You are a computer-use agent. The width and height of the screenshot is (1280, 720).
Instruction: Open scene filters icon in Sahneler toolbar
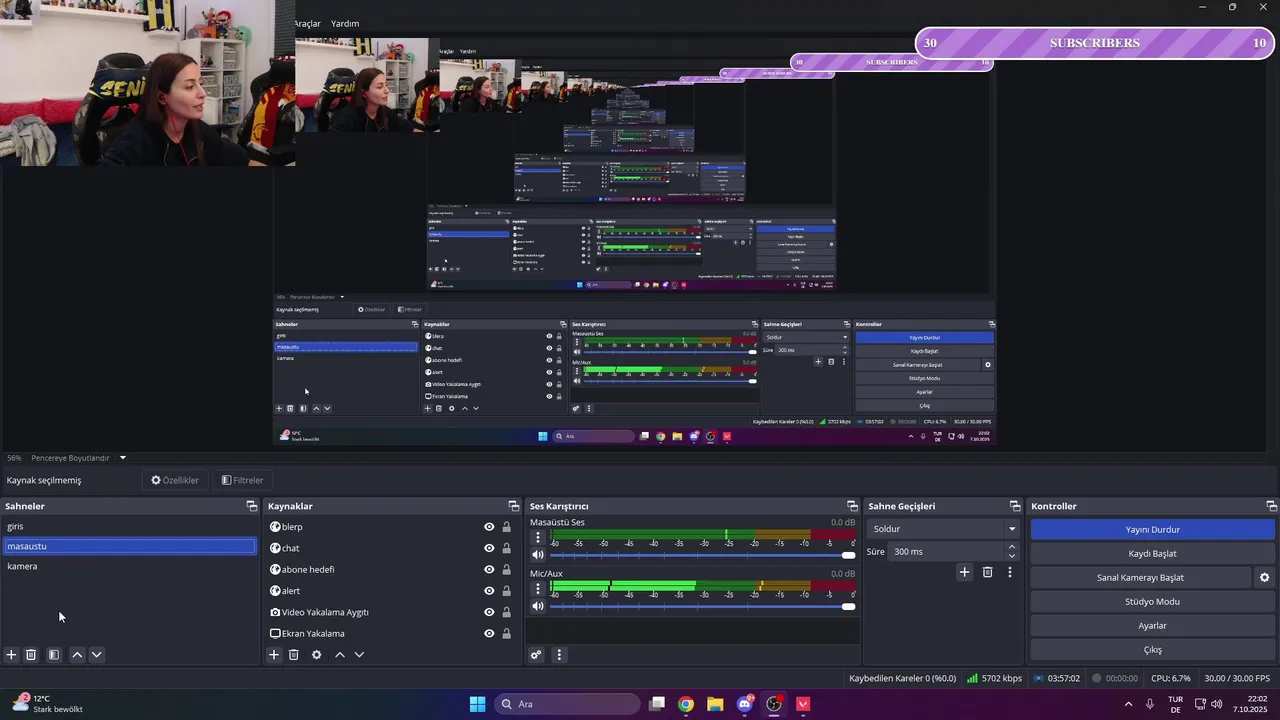click(54, 655)
